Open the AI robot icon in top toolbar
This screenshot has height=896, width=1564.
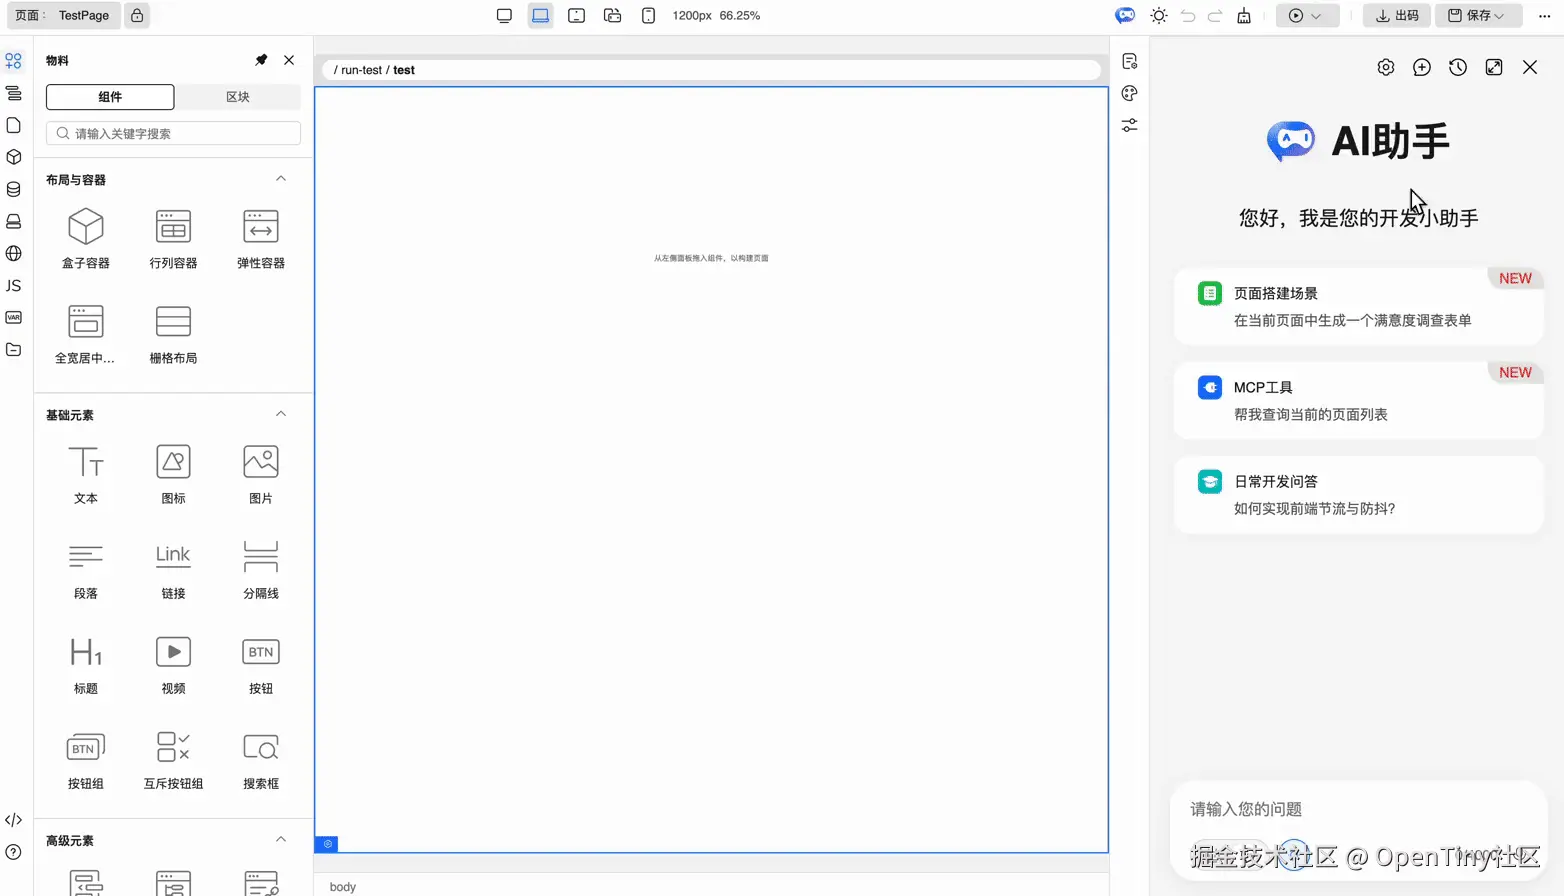[x=1125, y=15]
